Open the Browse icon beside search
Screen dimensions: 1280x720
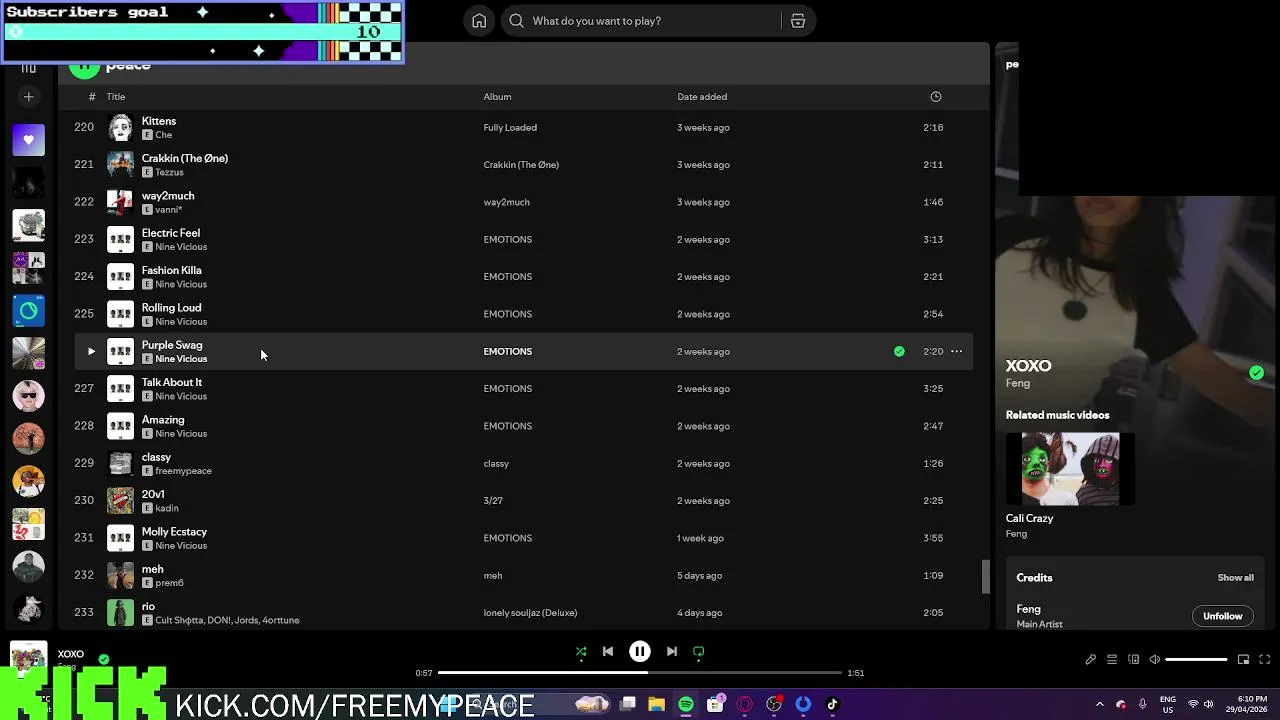(x=798, y=21)
